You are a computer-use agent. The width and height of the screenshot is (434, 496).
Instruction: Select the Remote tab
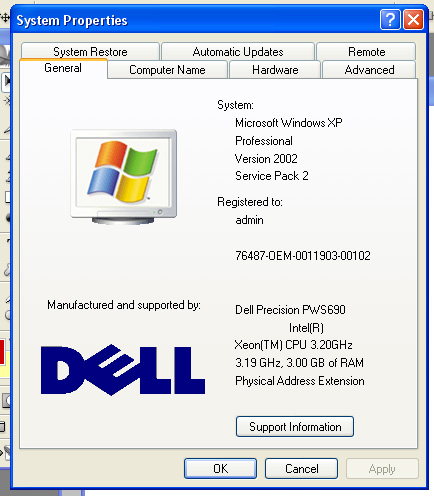[x=366, y=51]
